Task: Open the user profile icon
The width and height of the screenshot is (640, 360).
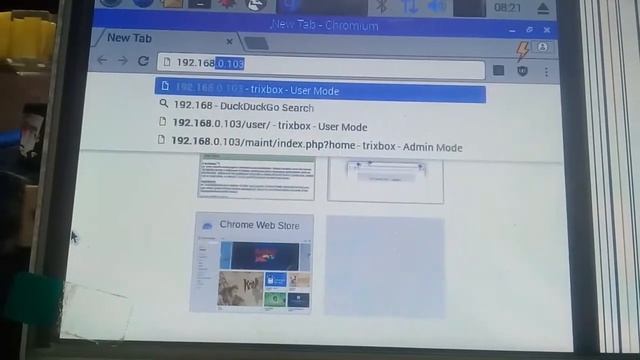Action: pyautogui.click(x=542, y=47)
